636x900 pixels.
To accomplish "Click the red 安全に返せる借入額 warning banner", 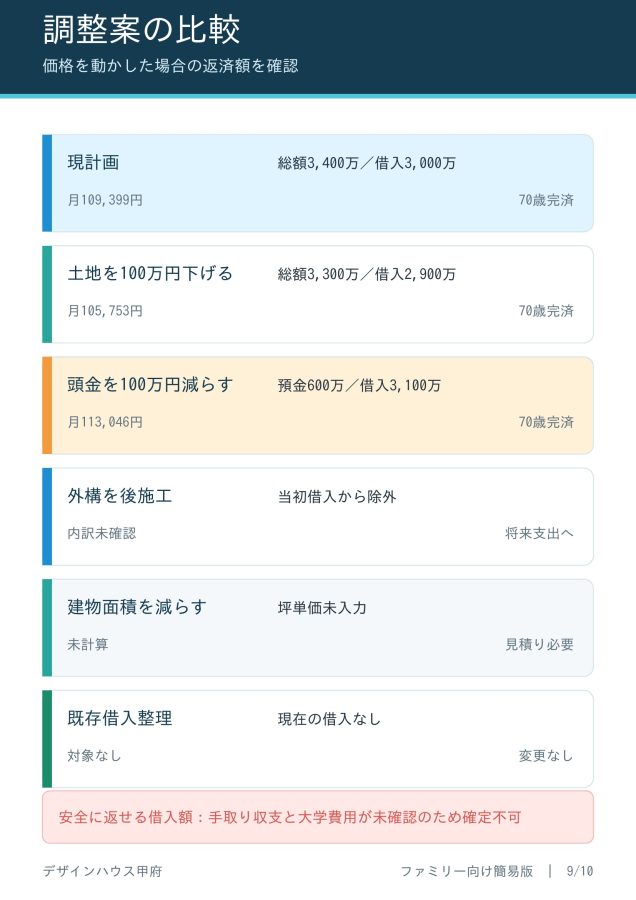I will pyautogui.click(x=317, y=817).
